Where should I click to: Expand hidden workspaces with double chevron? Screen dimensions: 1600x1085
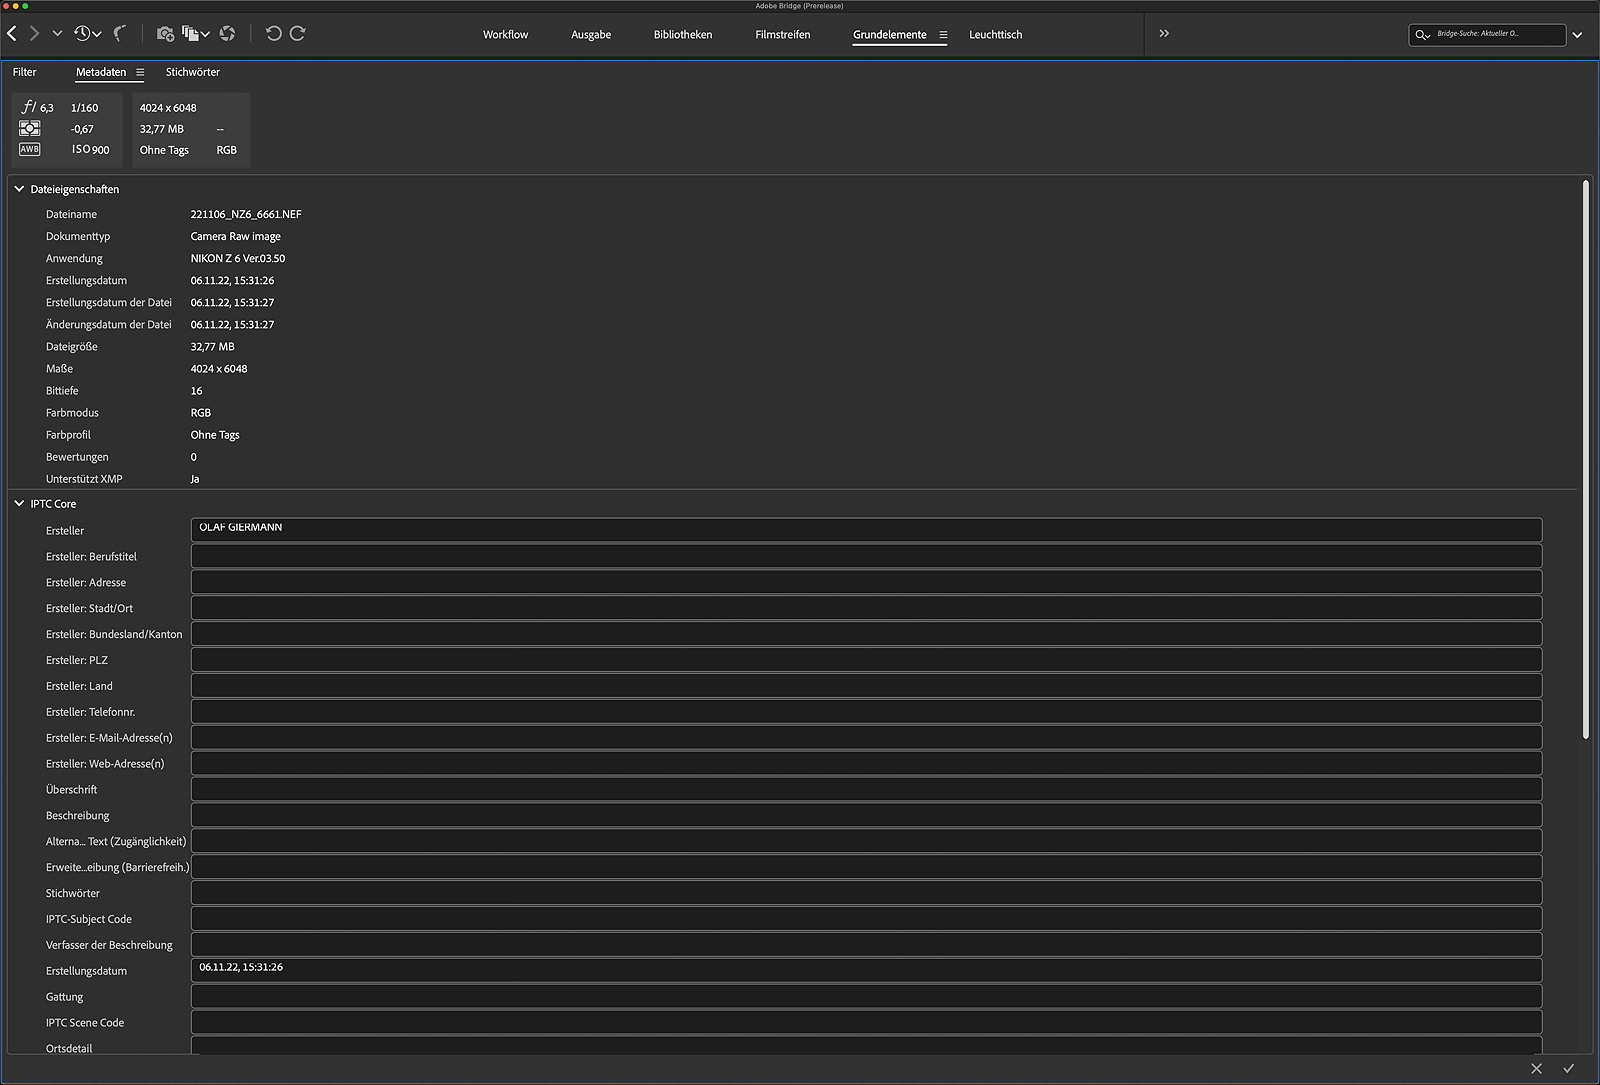tap(1164, 34)
